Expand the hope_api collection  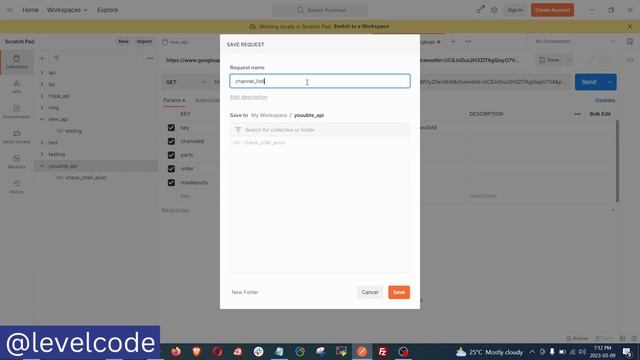(42, 96)
